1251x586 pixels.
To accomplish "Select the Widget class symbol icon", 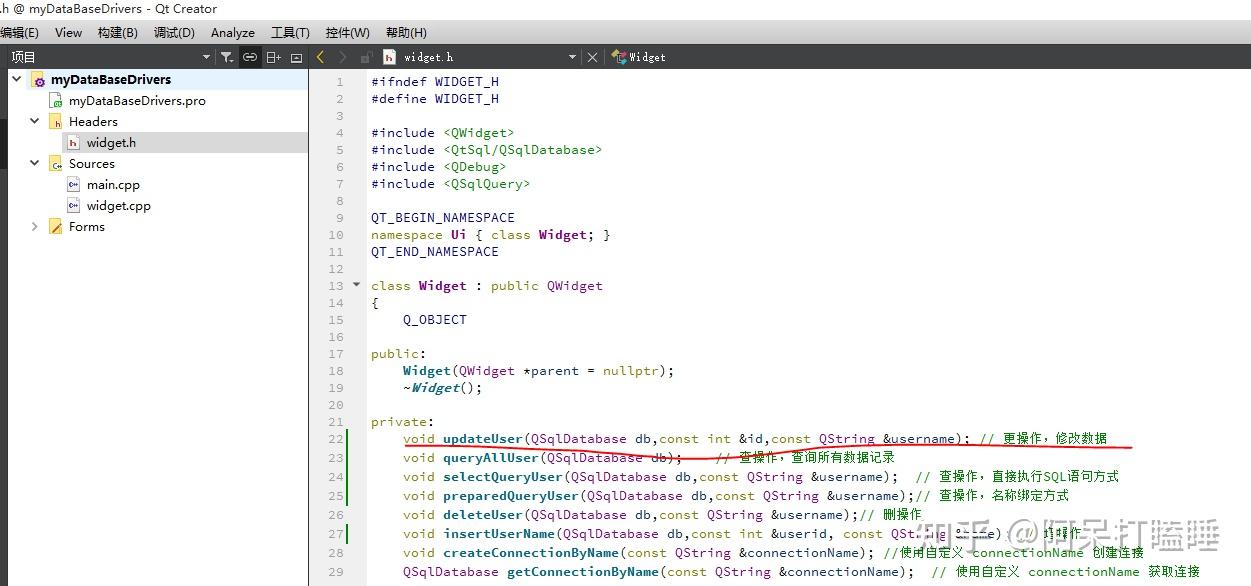I will [619, 57].
